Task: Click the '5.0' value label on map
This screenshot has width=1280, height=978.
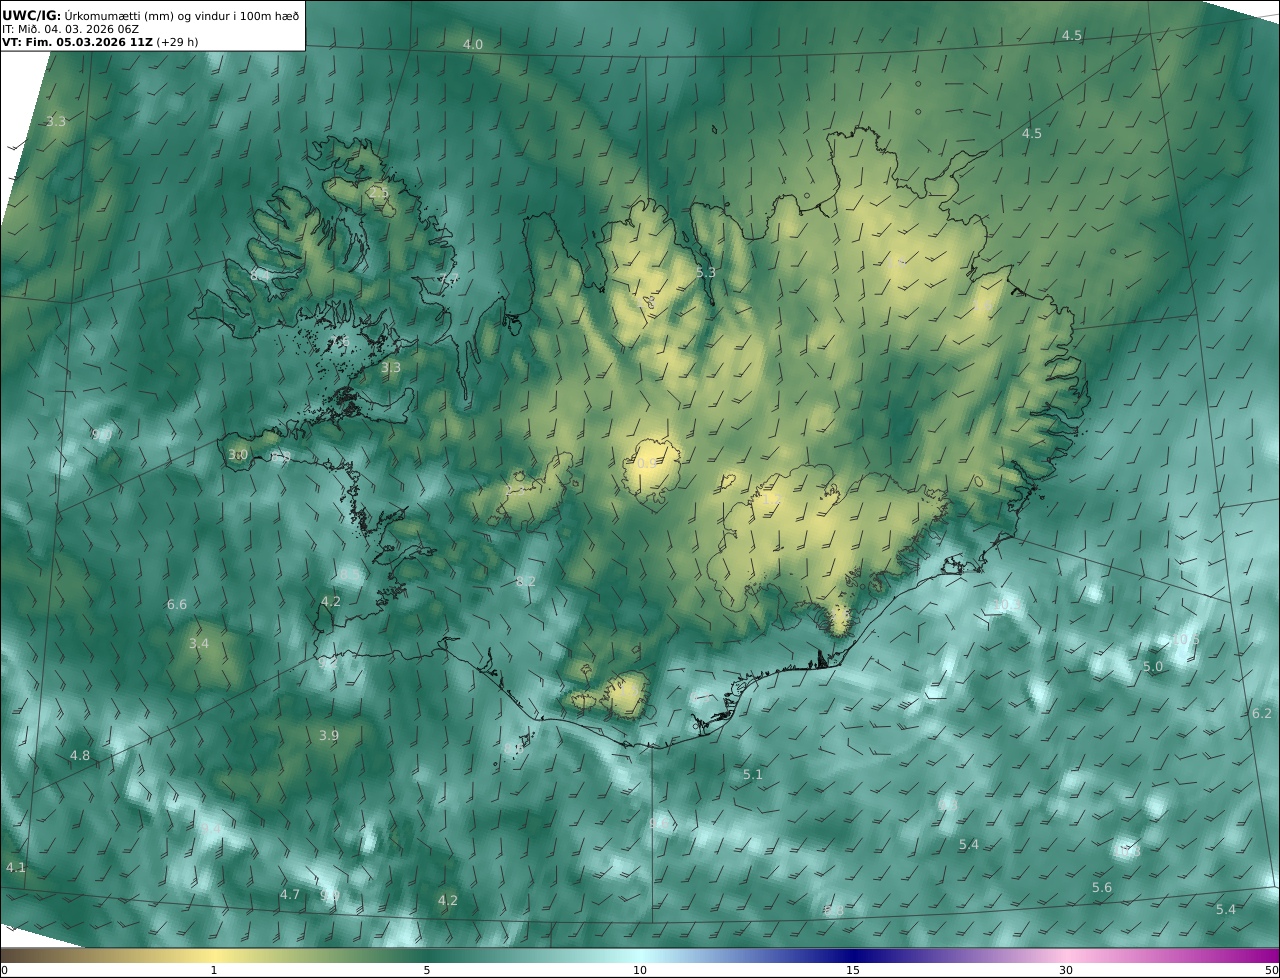Action: 1153,666
